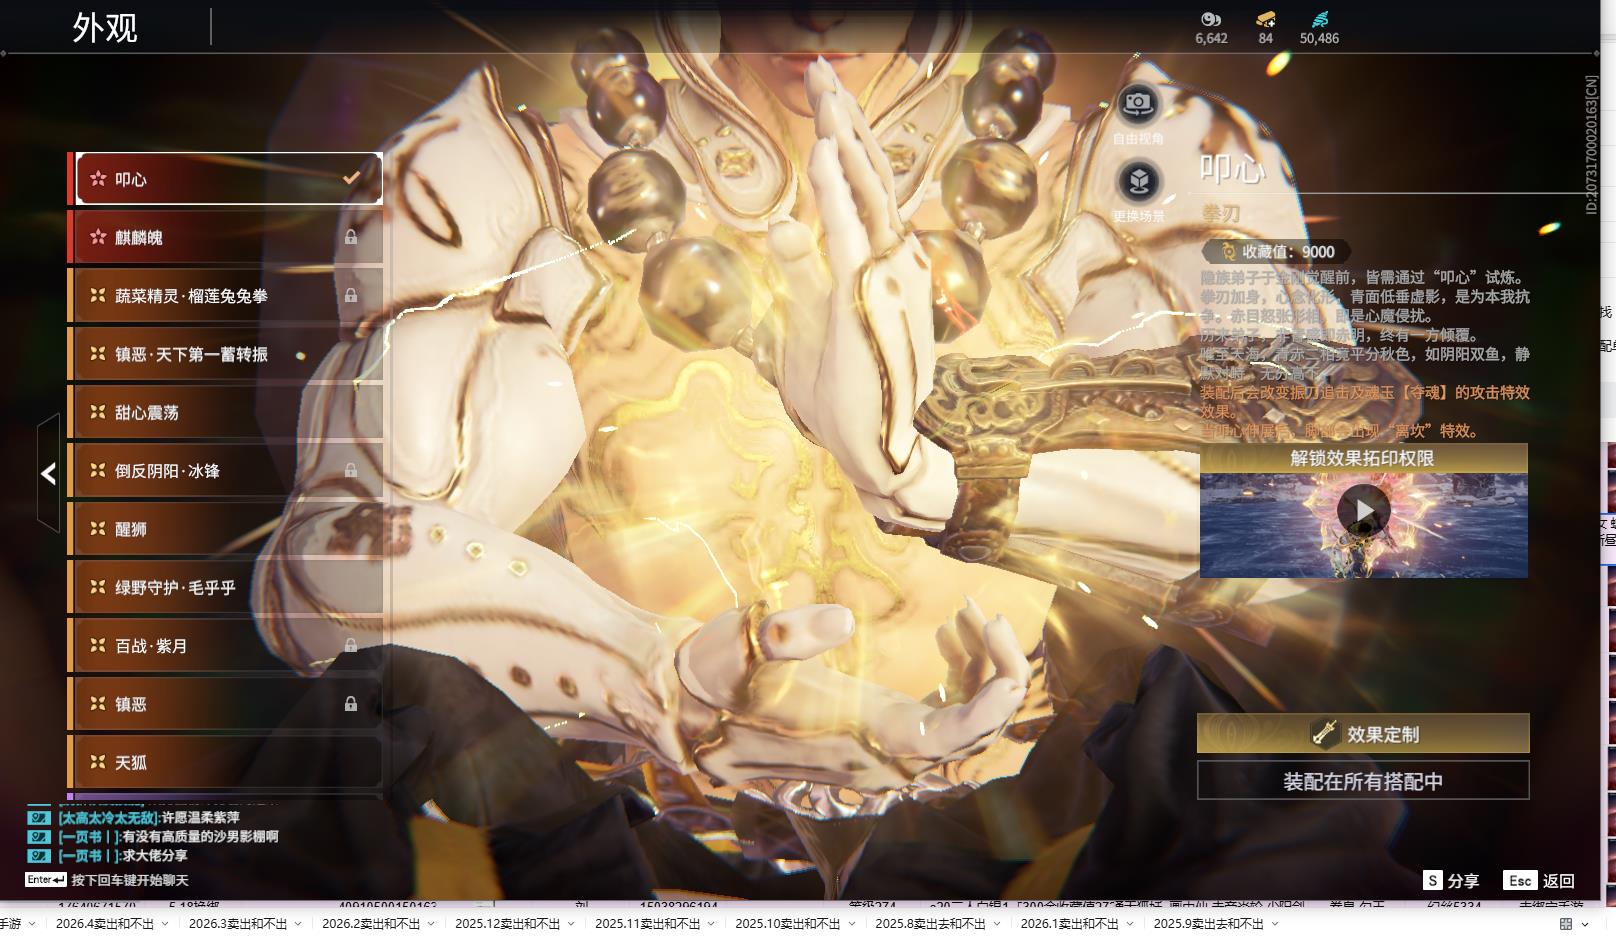Switch to the 2026.3卖出和不出 sheet tab
Image resolution: width=1616 pixels, height=939 pixels.
tap(237, 924)
